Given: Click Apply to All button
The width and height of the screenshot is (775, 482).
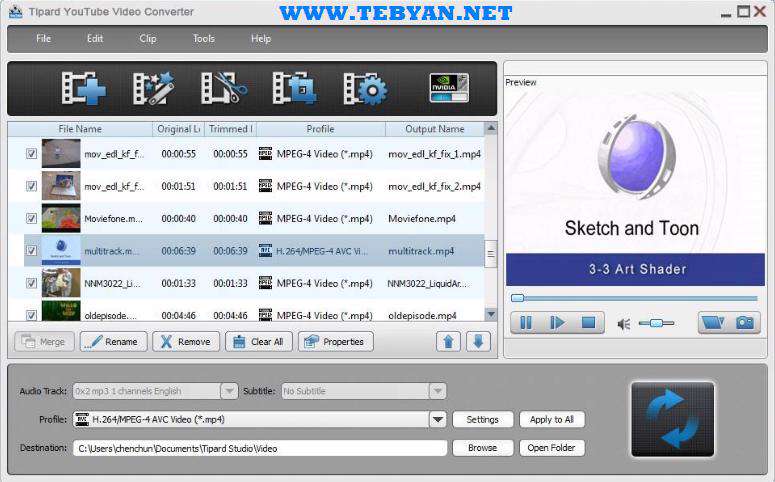Looking at the screenshot, I should 552,420.
